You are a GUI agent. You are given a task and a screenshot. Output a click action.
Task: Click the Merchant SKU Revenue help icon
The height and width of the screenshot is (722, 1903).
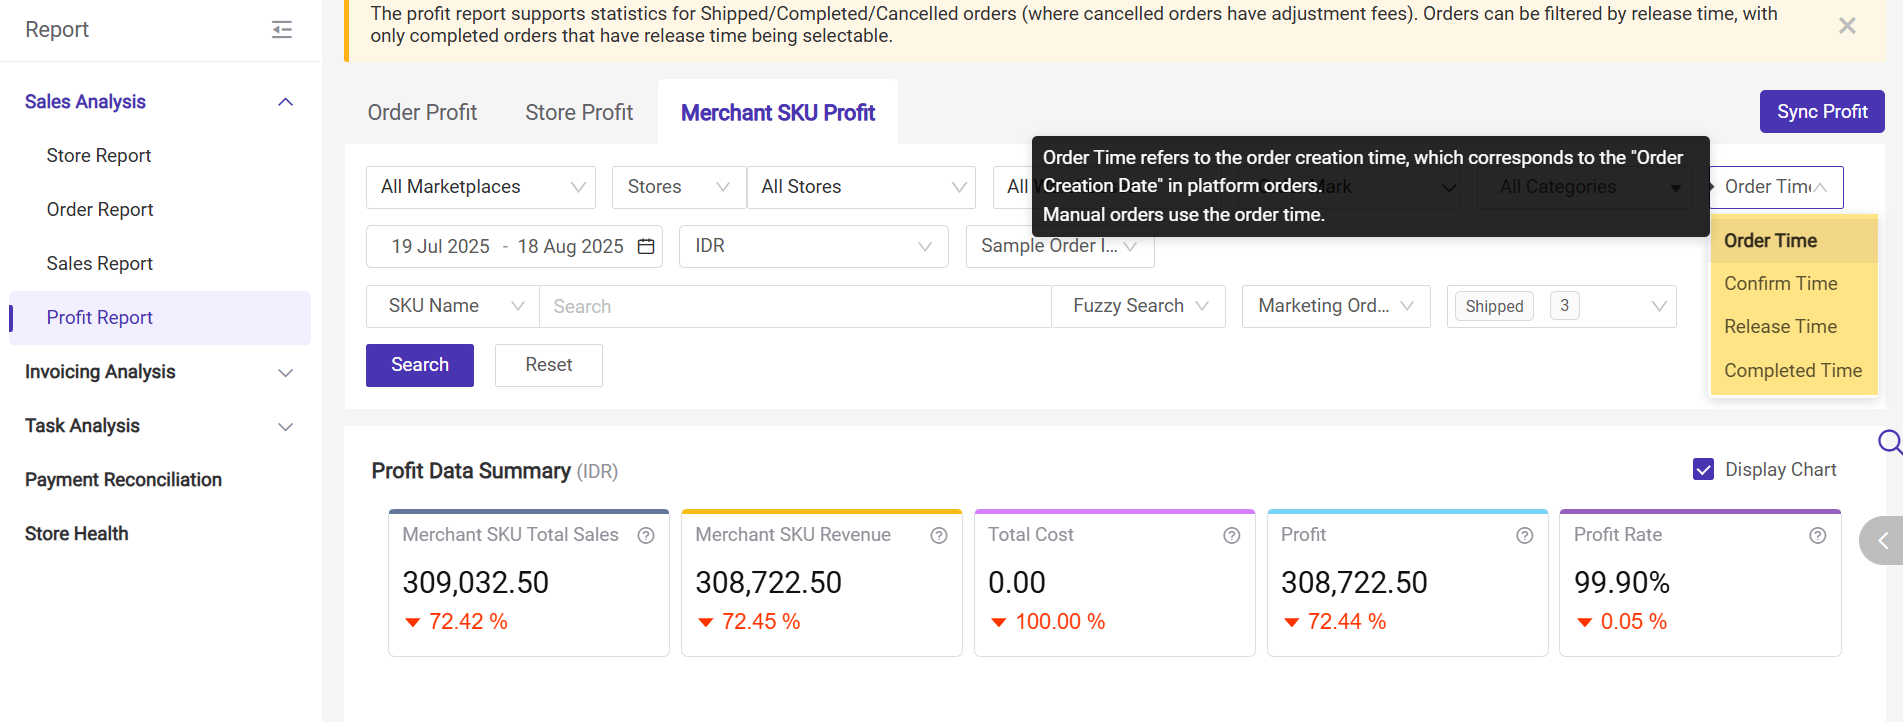point(939,536)
